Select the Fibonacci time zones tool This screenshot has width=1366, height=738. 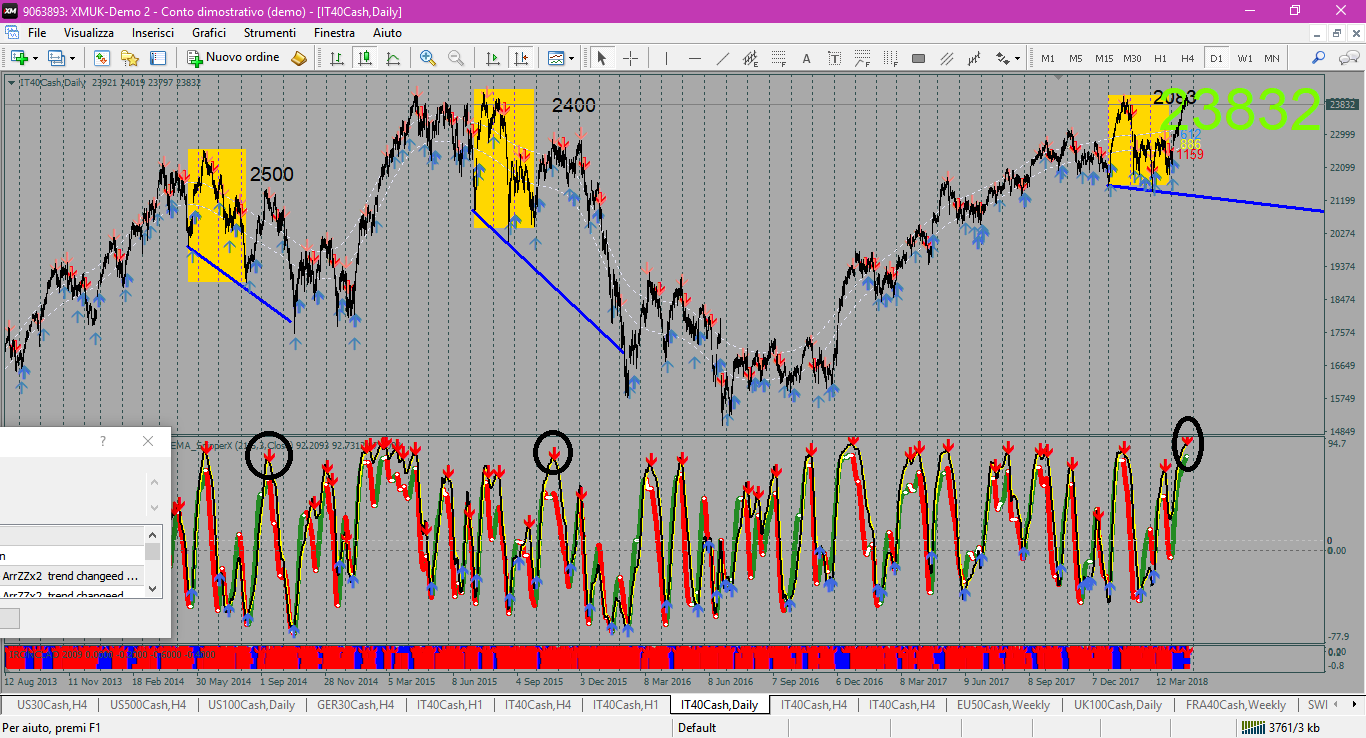point(891,58)
